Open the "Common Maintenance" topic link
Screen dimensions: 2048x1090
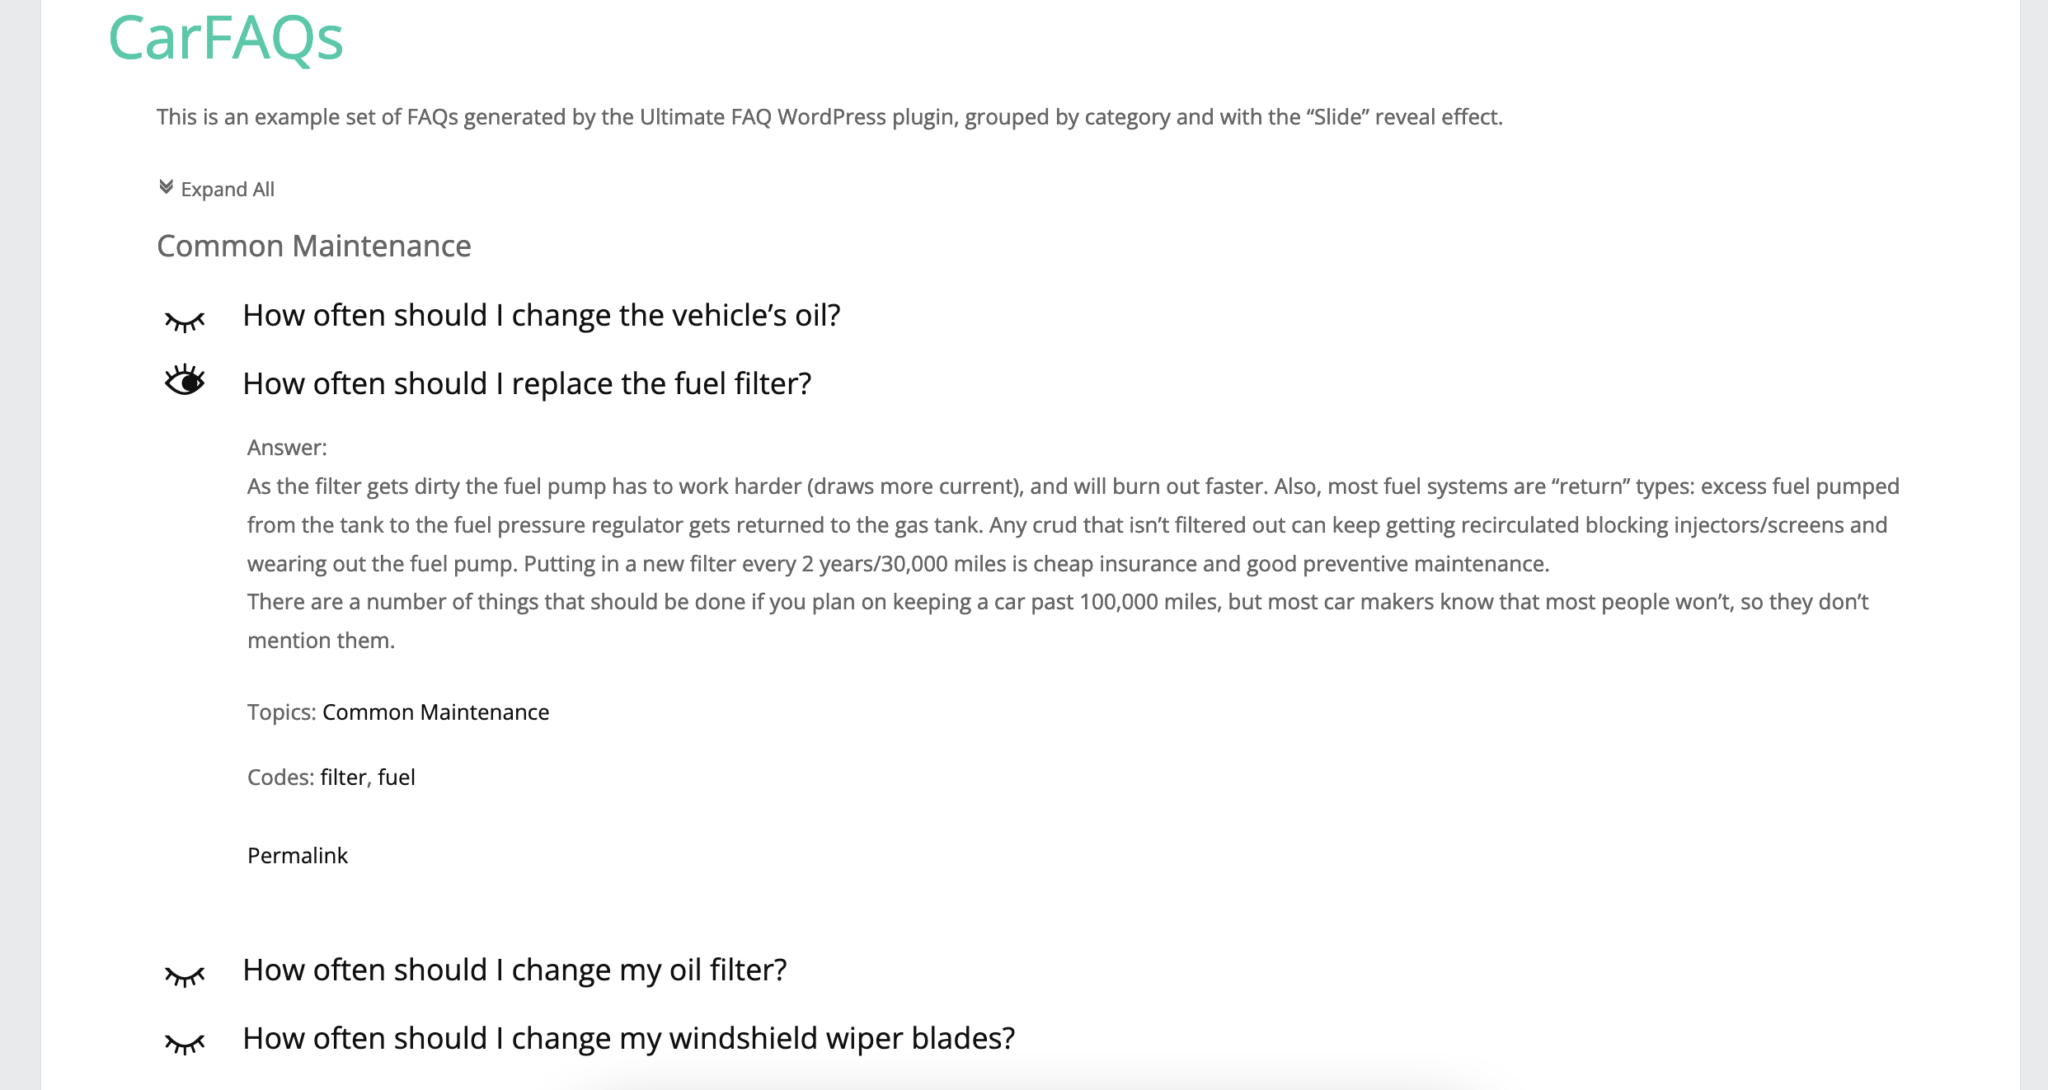coord(434,712)
